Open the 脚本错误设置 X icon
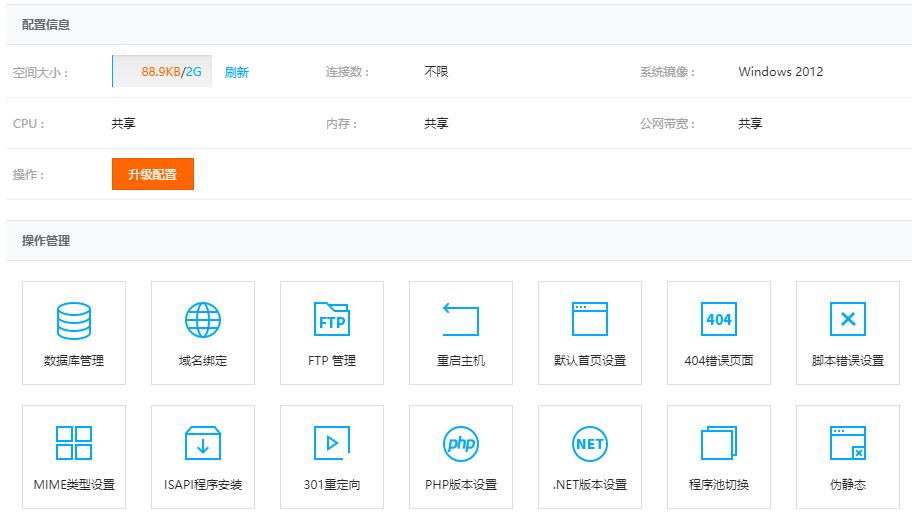The height and width of the screenshot is (517, 912). pyautogui.click(x=848, y=319)
